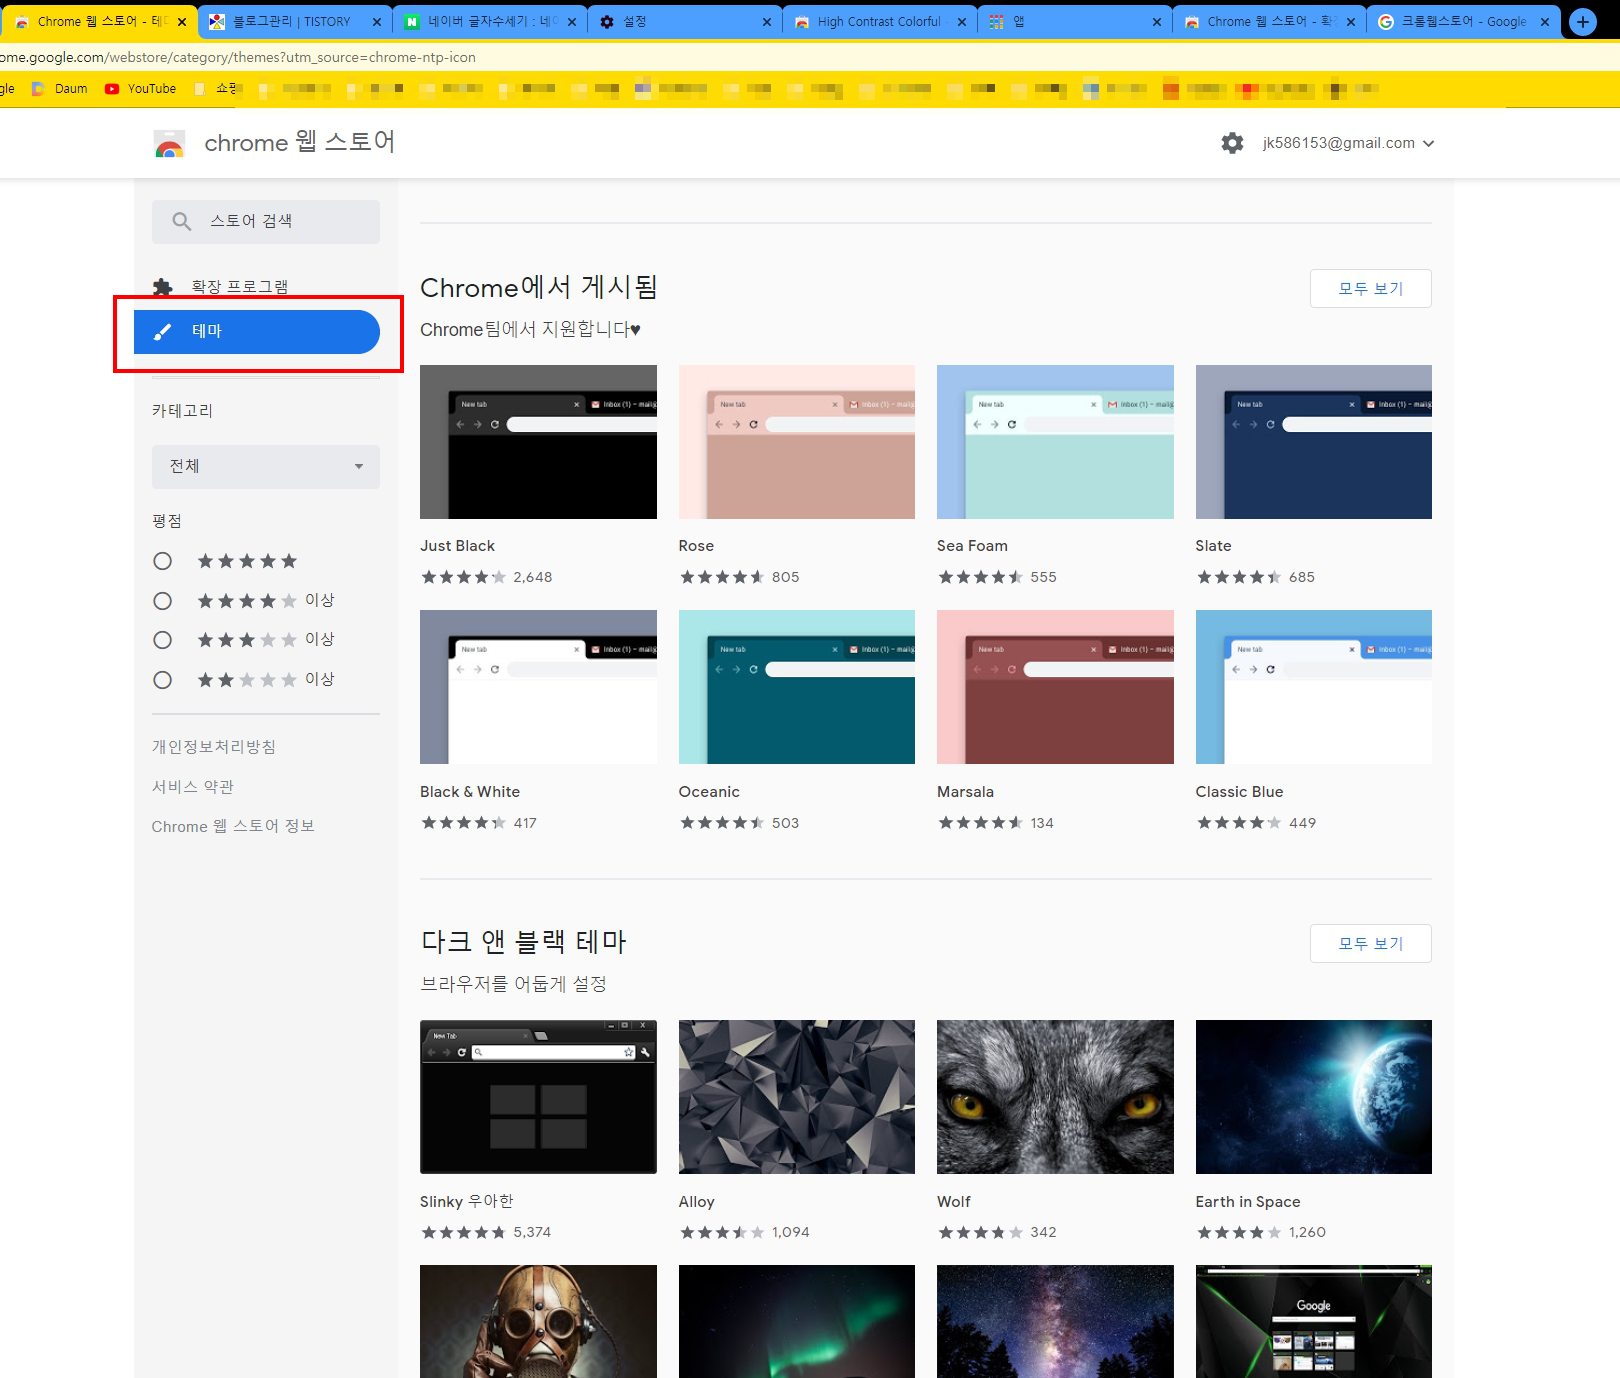Select 테마 in the sidebar
Viewport: 1620px width, 1378px height.
coord(257,332)
